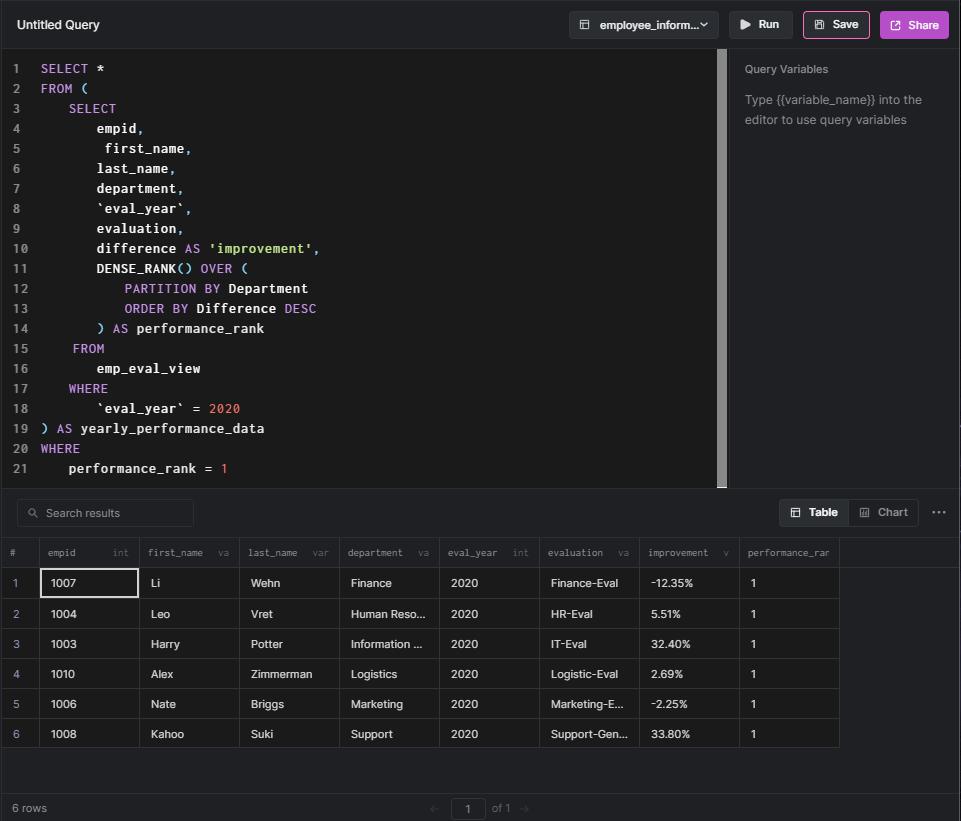The width and height of the screenshot is (961, 821).
Task: Select the empid cell 1007
Action: 89,583
